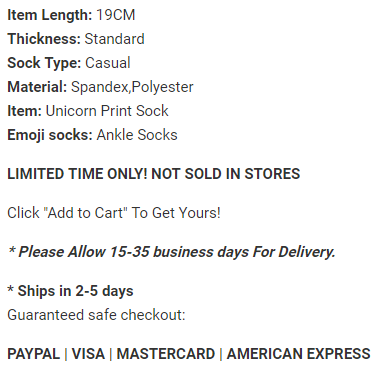Viewport: 377px width, 370px height.
Task: Click the Casual sock type value
Action: click(108, 63)
